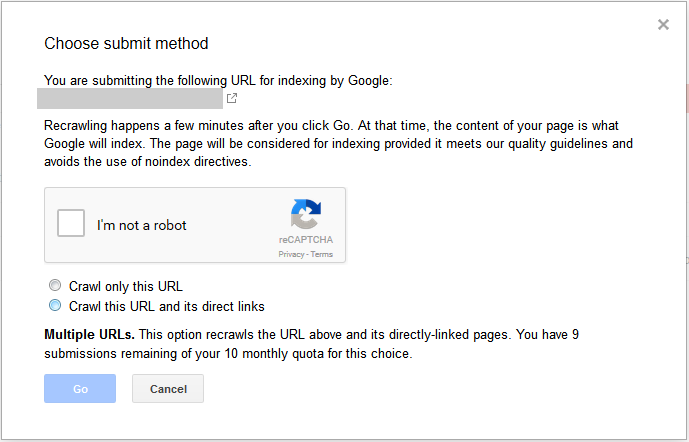
Task: Open the reCAPTCHA Privacy link
Action: click(291, 255)
